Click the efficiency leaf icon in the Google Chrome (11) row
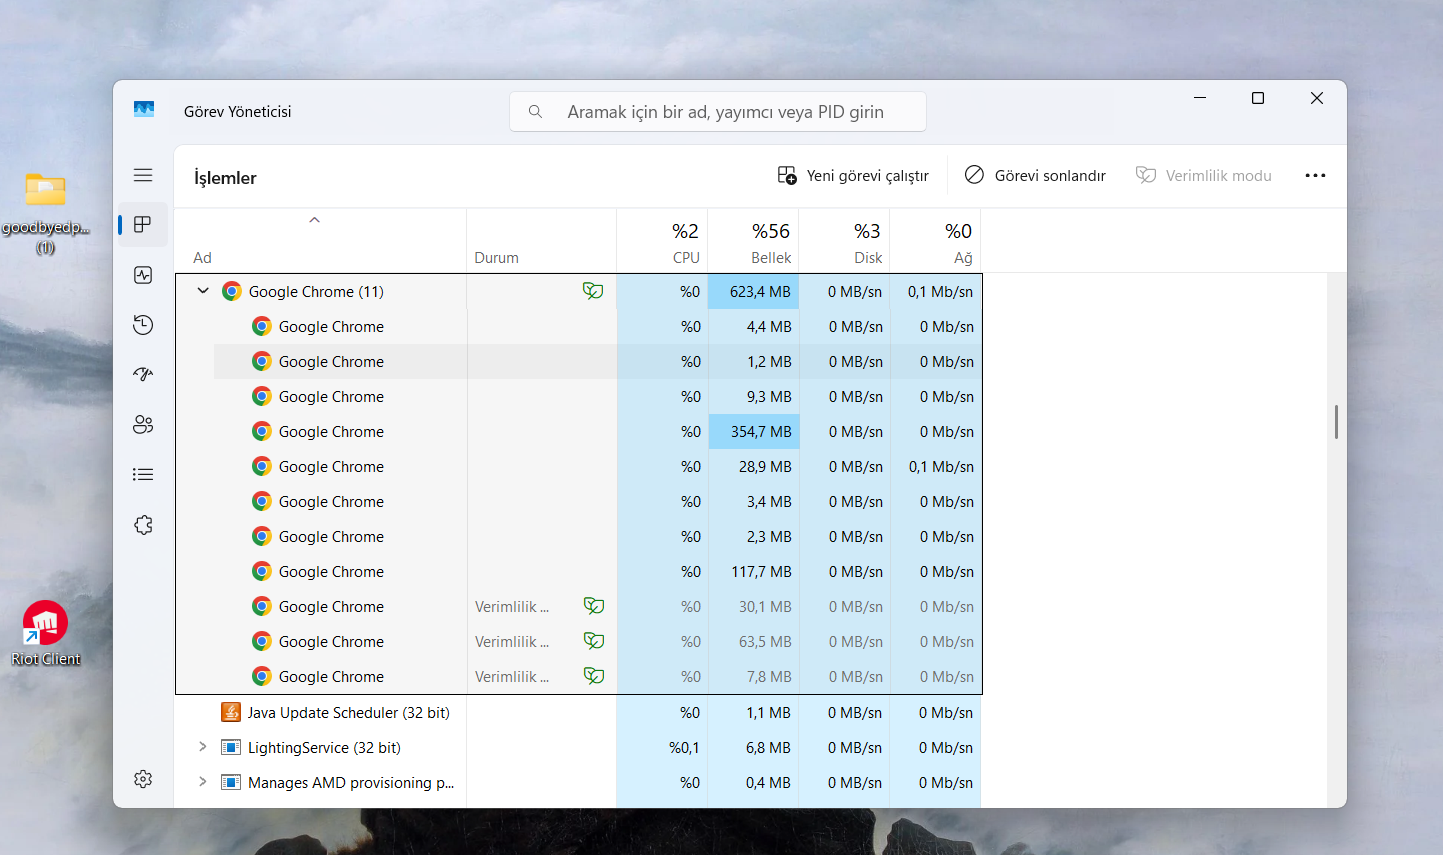1443x855 pixels. click(x=593, y=291)
